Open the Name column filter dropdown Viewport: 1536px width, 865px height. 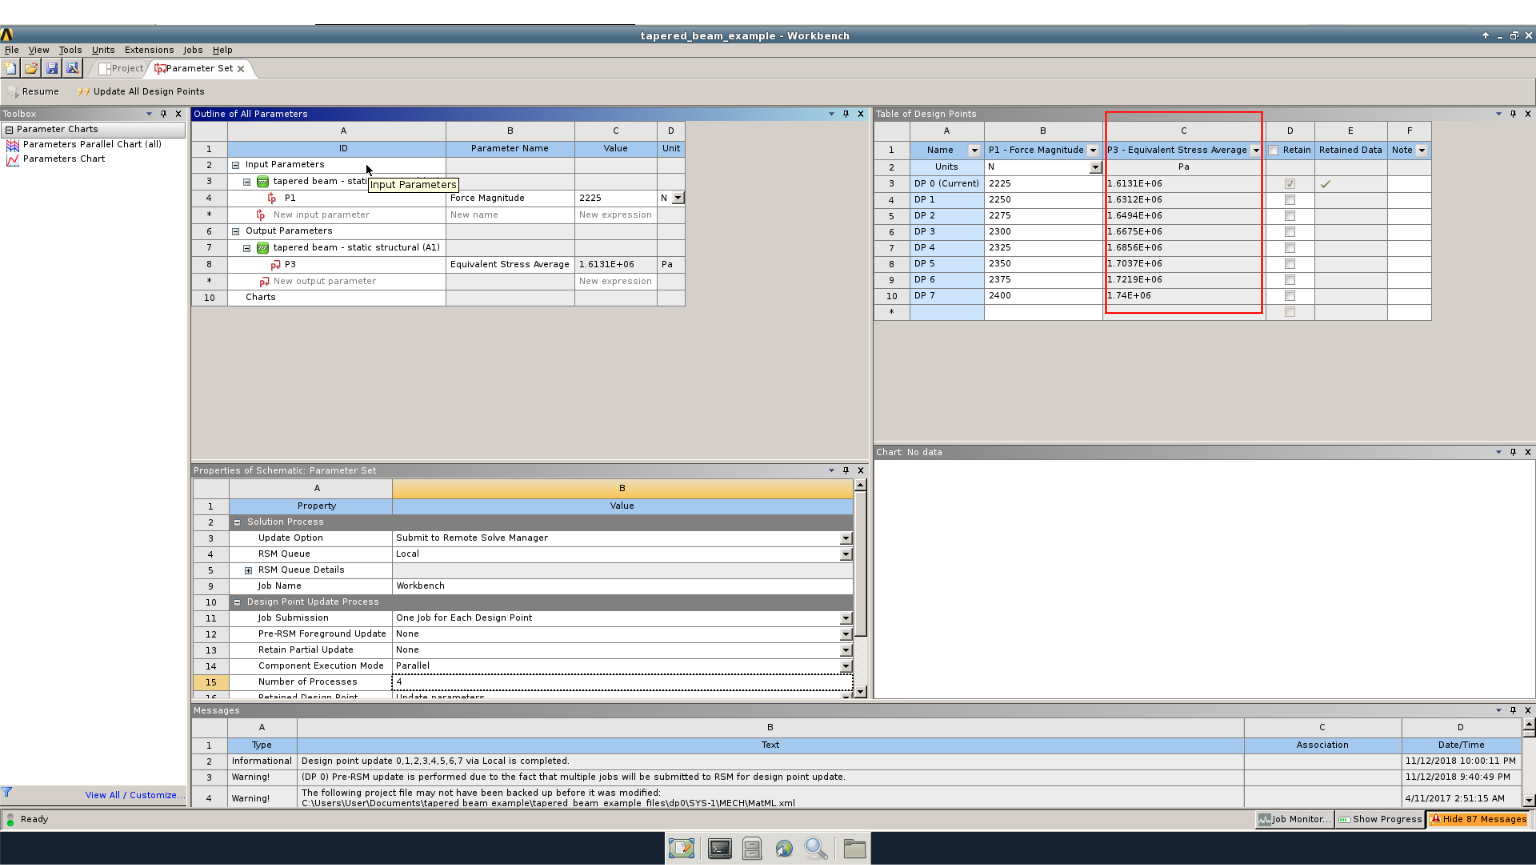(974, 150)
